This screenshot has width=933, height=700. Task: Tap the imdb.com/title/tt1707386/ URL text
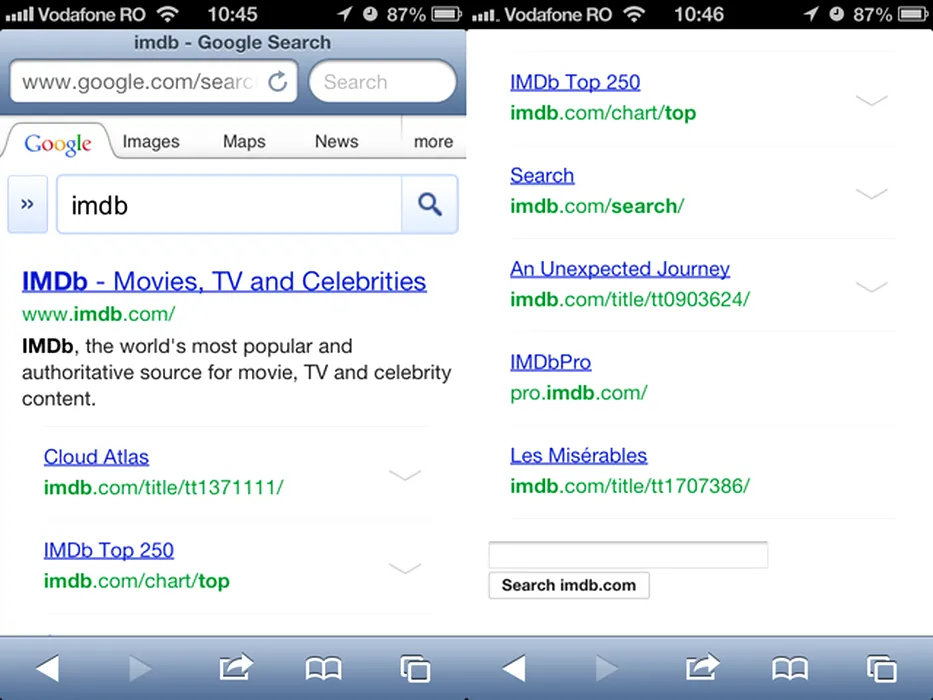(x=630, y=486)
